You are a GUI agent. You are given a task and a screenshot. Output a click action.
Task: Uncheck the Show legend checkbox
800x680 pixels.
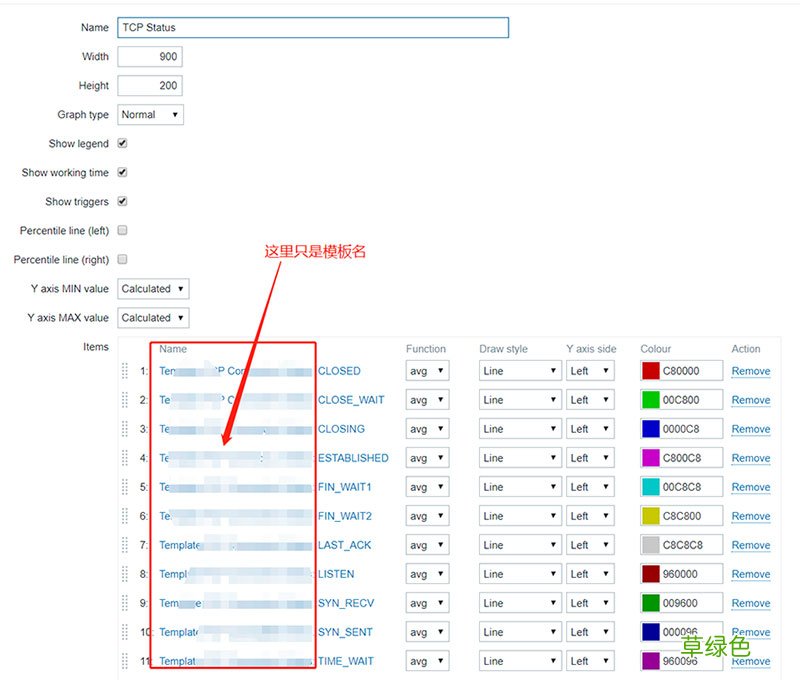pyautogui.click(x=122, y=144)
